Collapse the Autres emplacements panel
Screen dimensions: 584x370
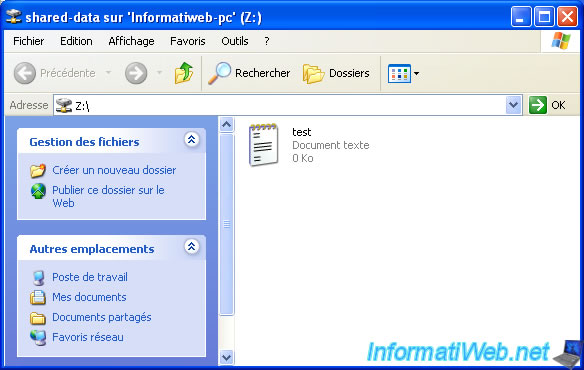[x=191, y=246]
